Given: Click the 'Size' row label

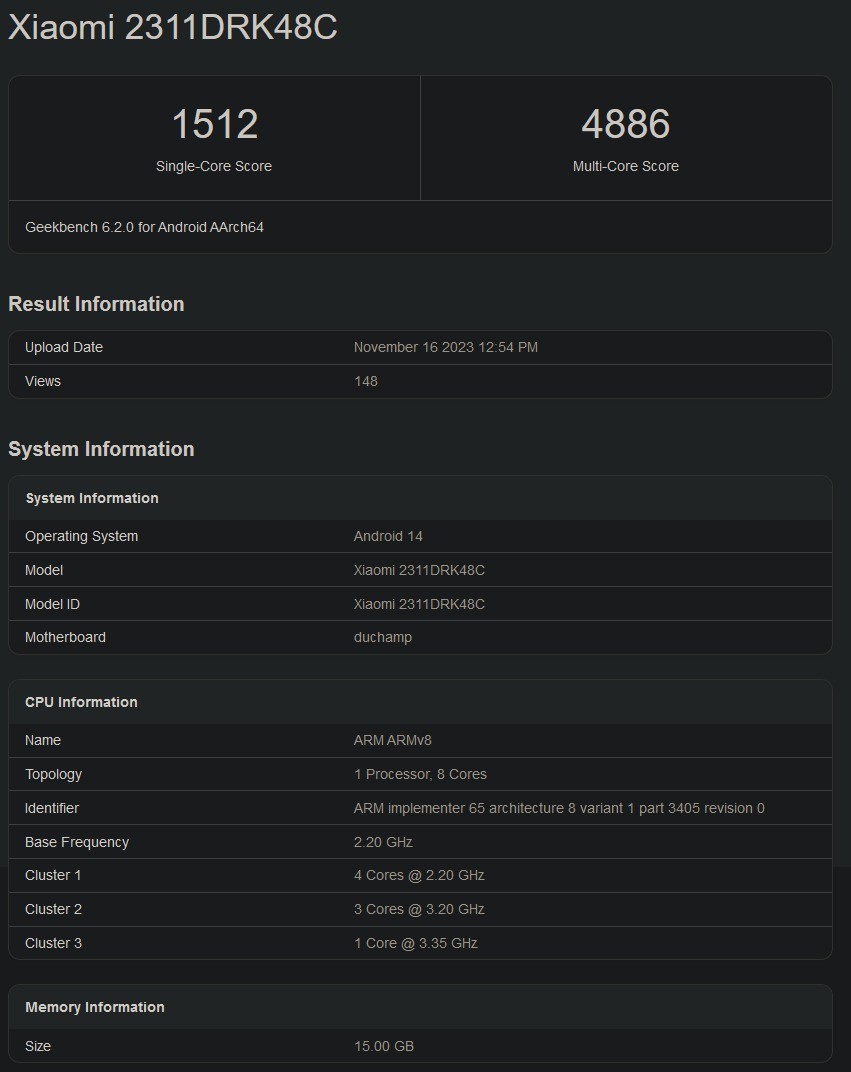Looking at the screenshot, I should coord(38,1046).
